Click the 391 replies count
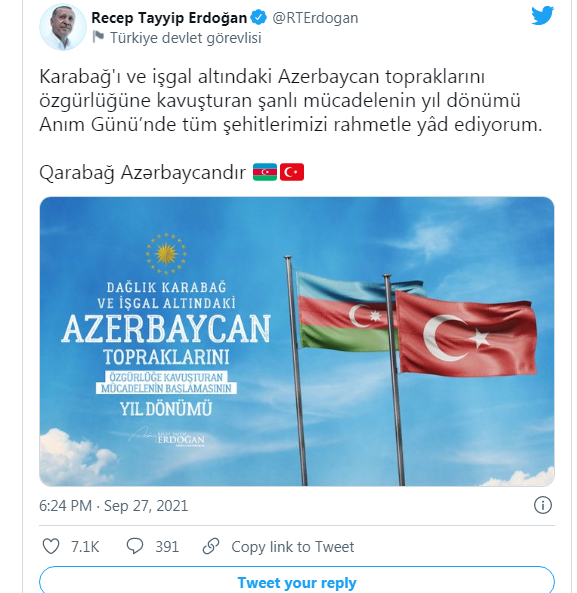 tap(167, 546)
